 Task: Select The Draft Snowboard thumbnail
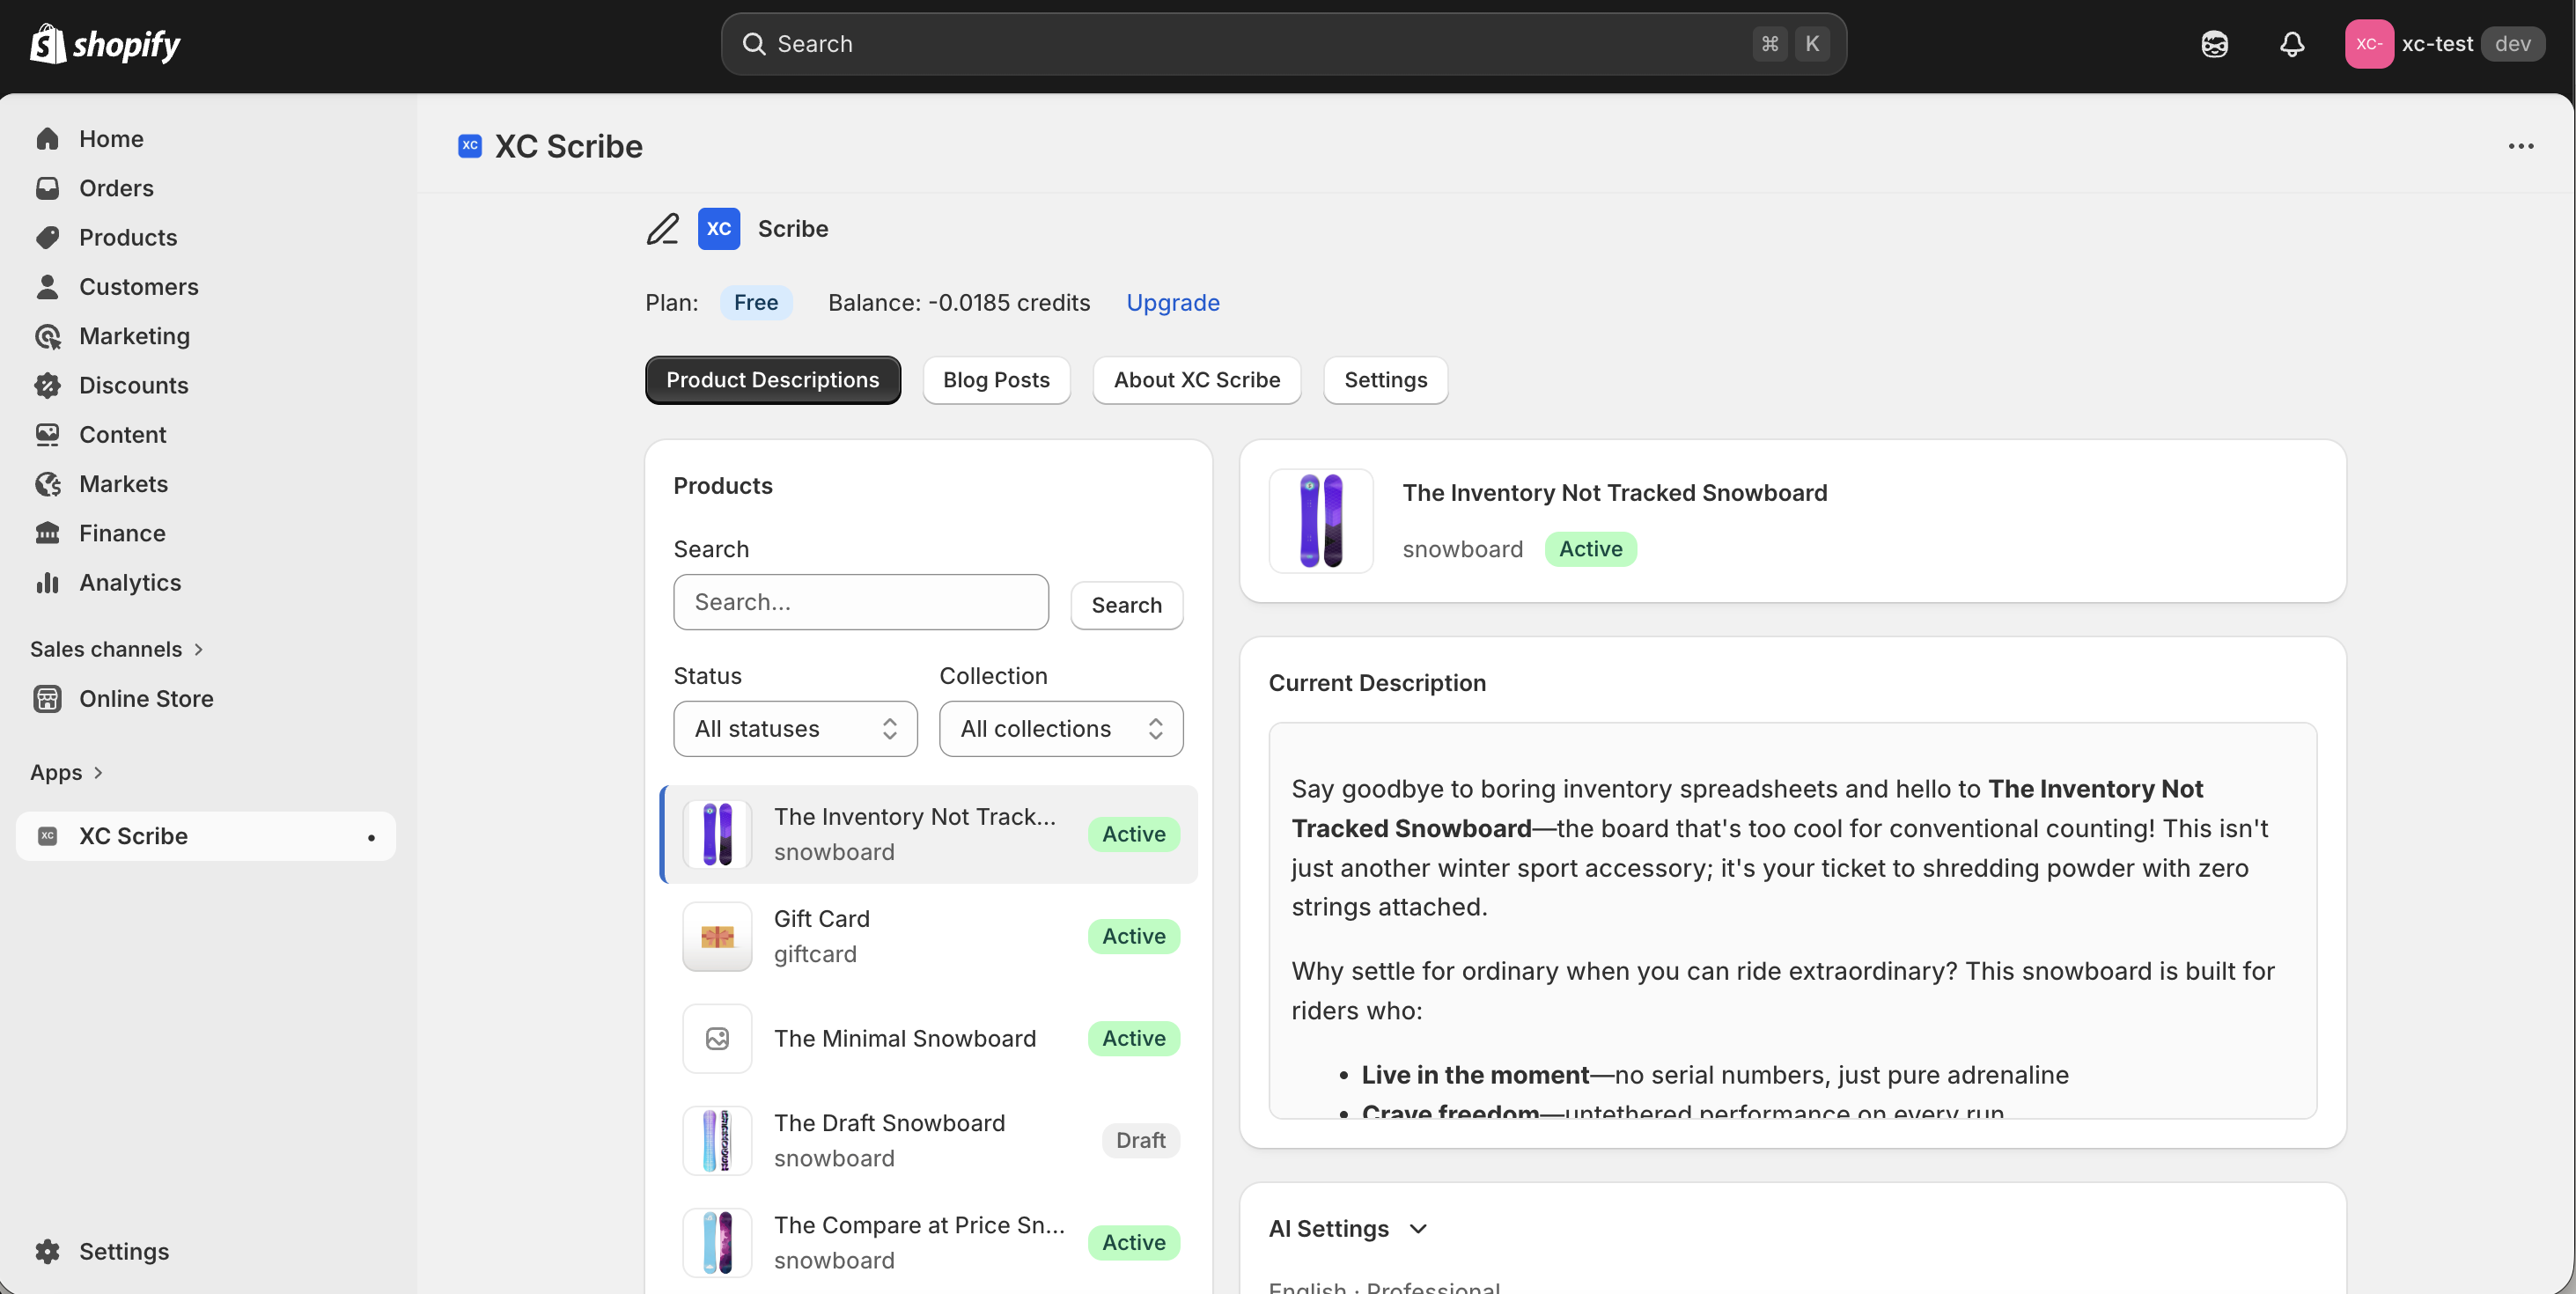(x=717, y=1140)
